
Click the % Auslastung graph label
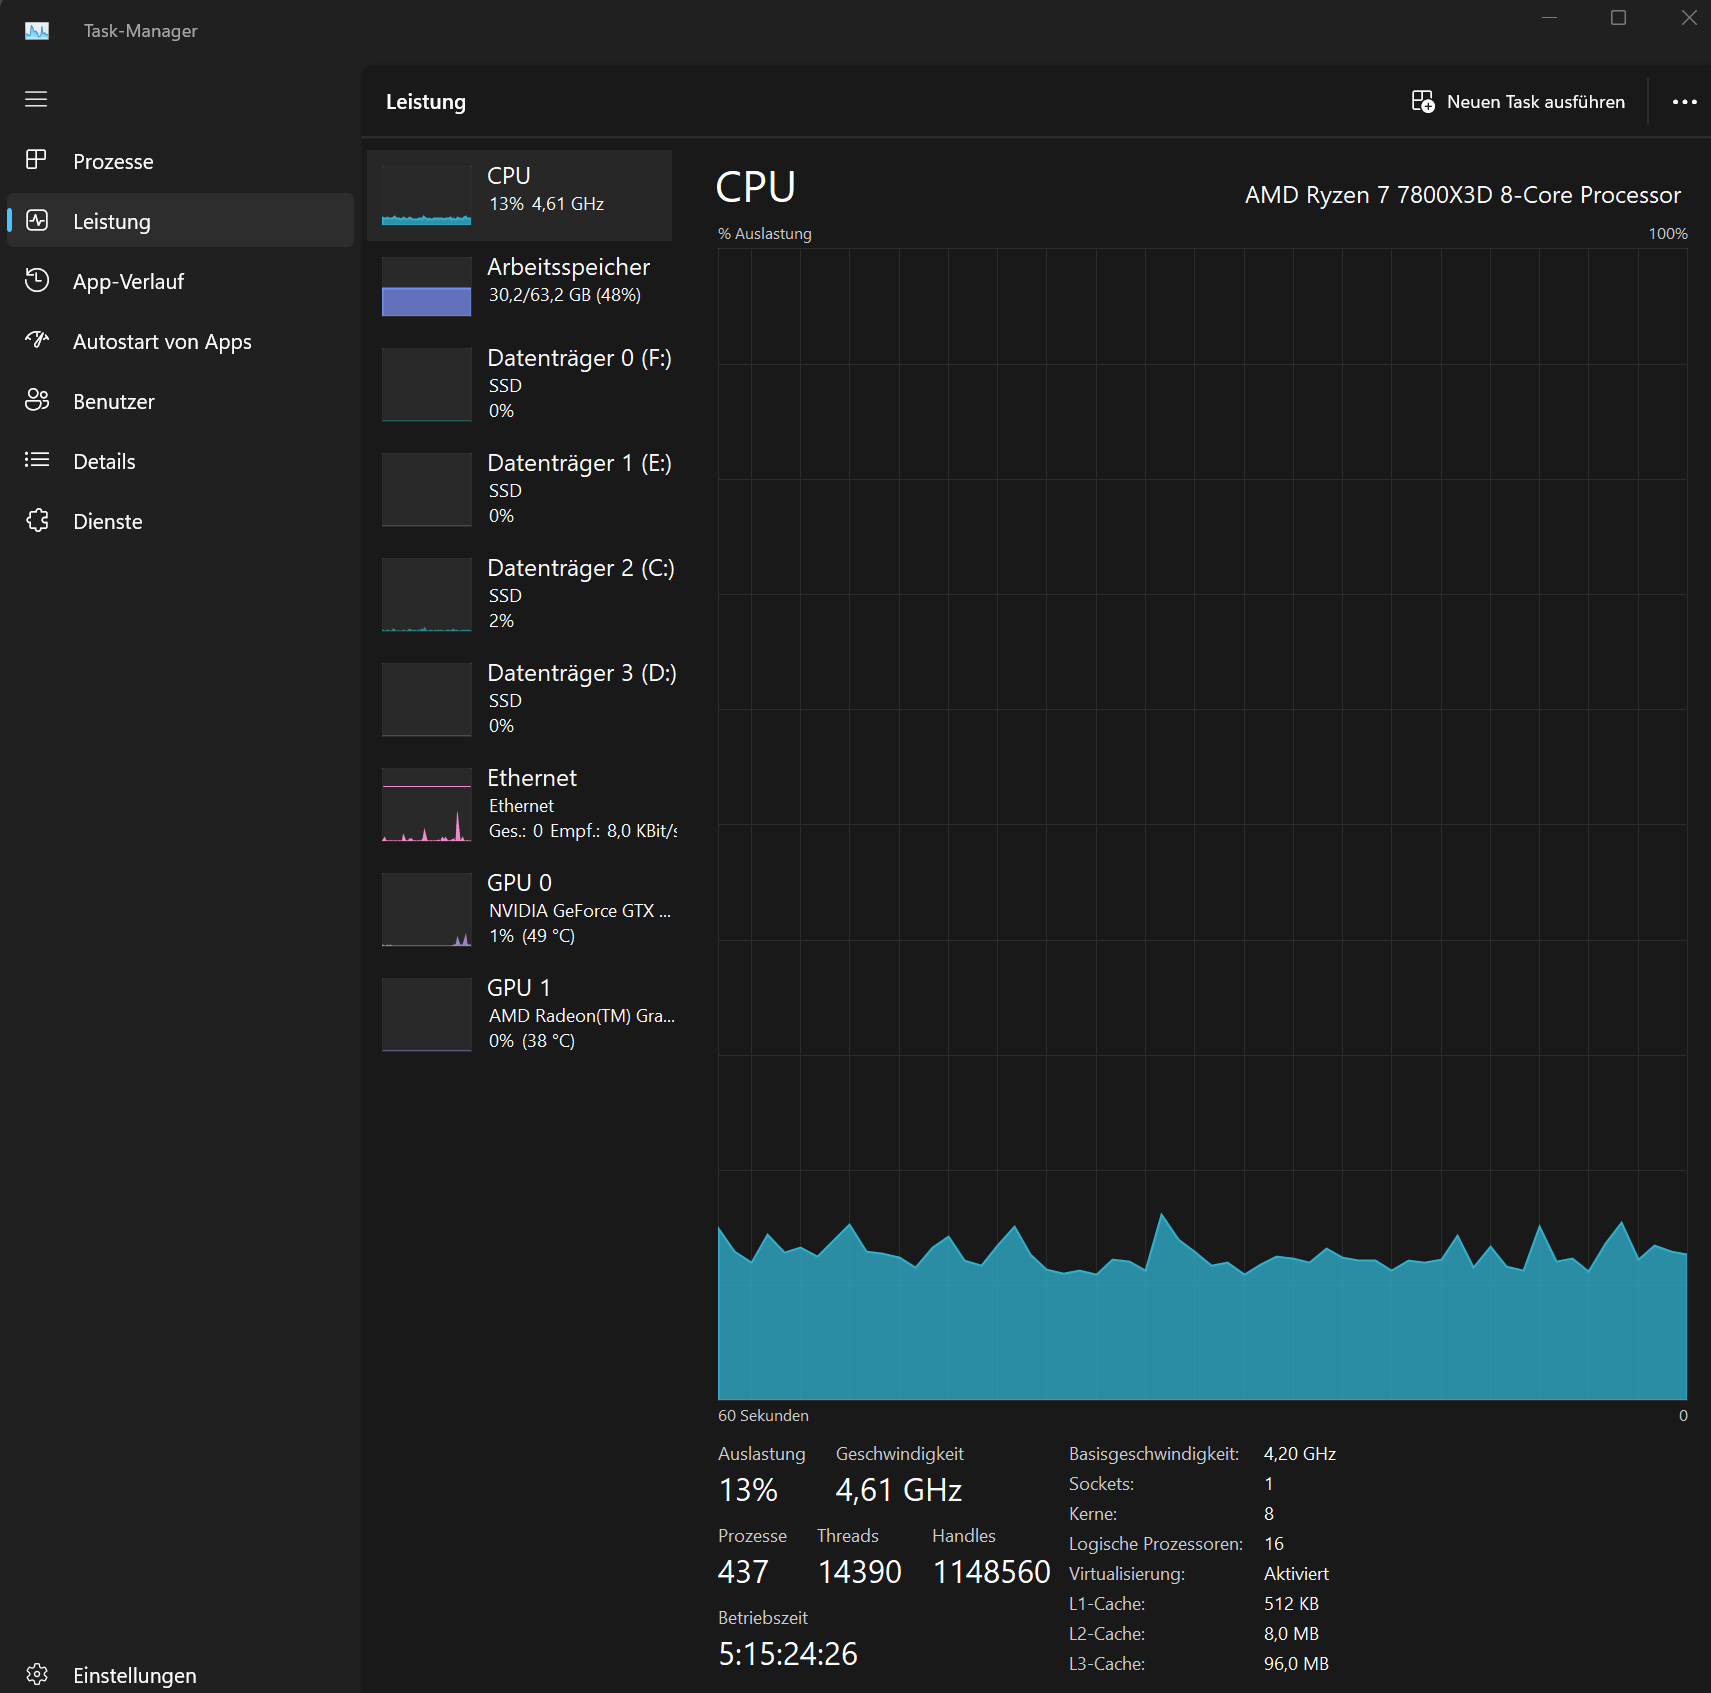765,234
